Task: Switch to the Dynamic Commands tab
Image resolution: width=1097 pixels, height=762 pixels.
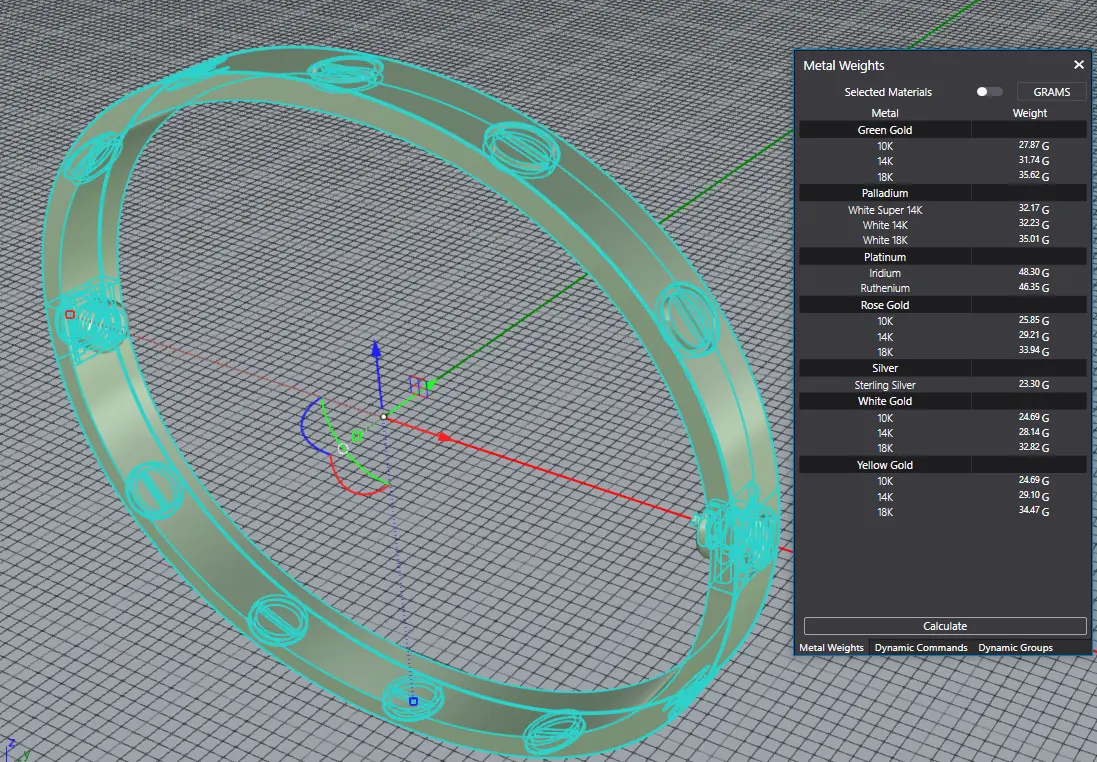Action: tap(920, 648)
